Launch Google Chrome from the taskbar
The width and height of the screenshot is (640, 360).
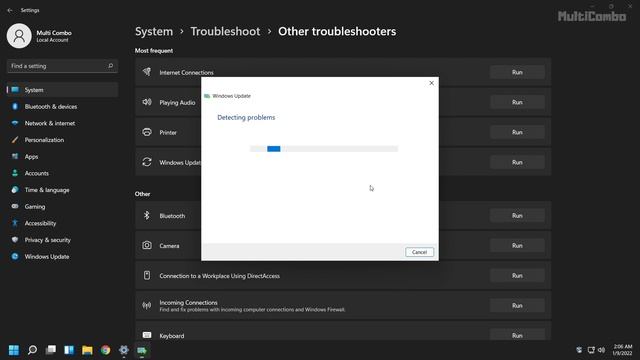tap(105, 350)
